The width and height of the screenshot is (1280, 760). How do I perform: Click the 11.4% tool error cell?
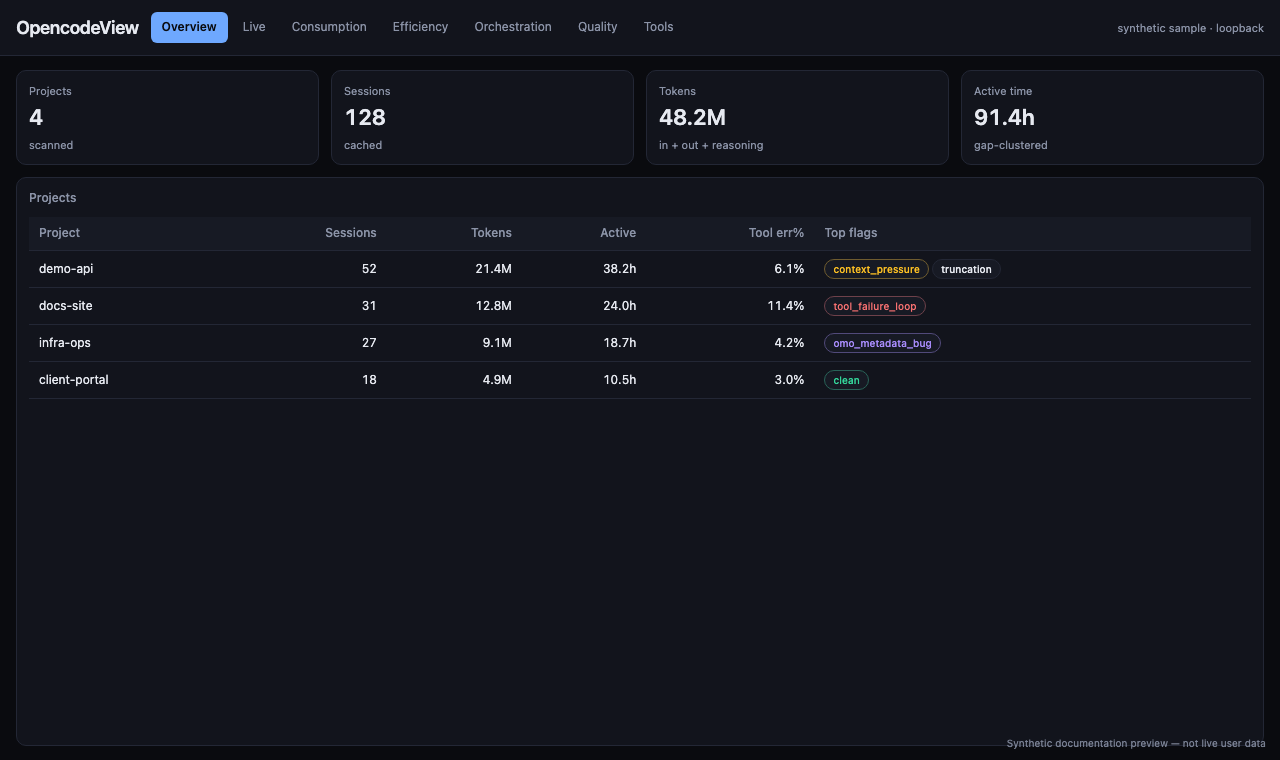point(786,306)
